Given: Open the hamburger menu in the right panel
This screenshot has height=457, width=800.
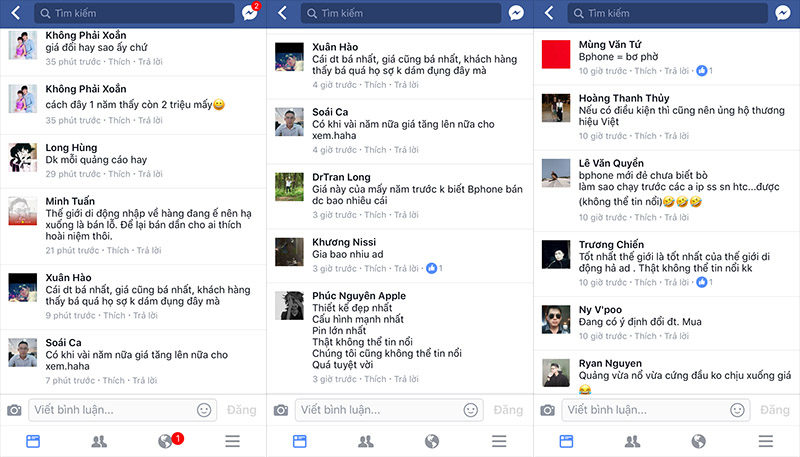Looking at the screenshot, I should [765, 441].
